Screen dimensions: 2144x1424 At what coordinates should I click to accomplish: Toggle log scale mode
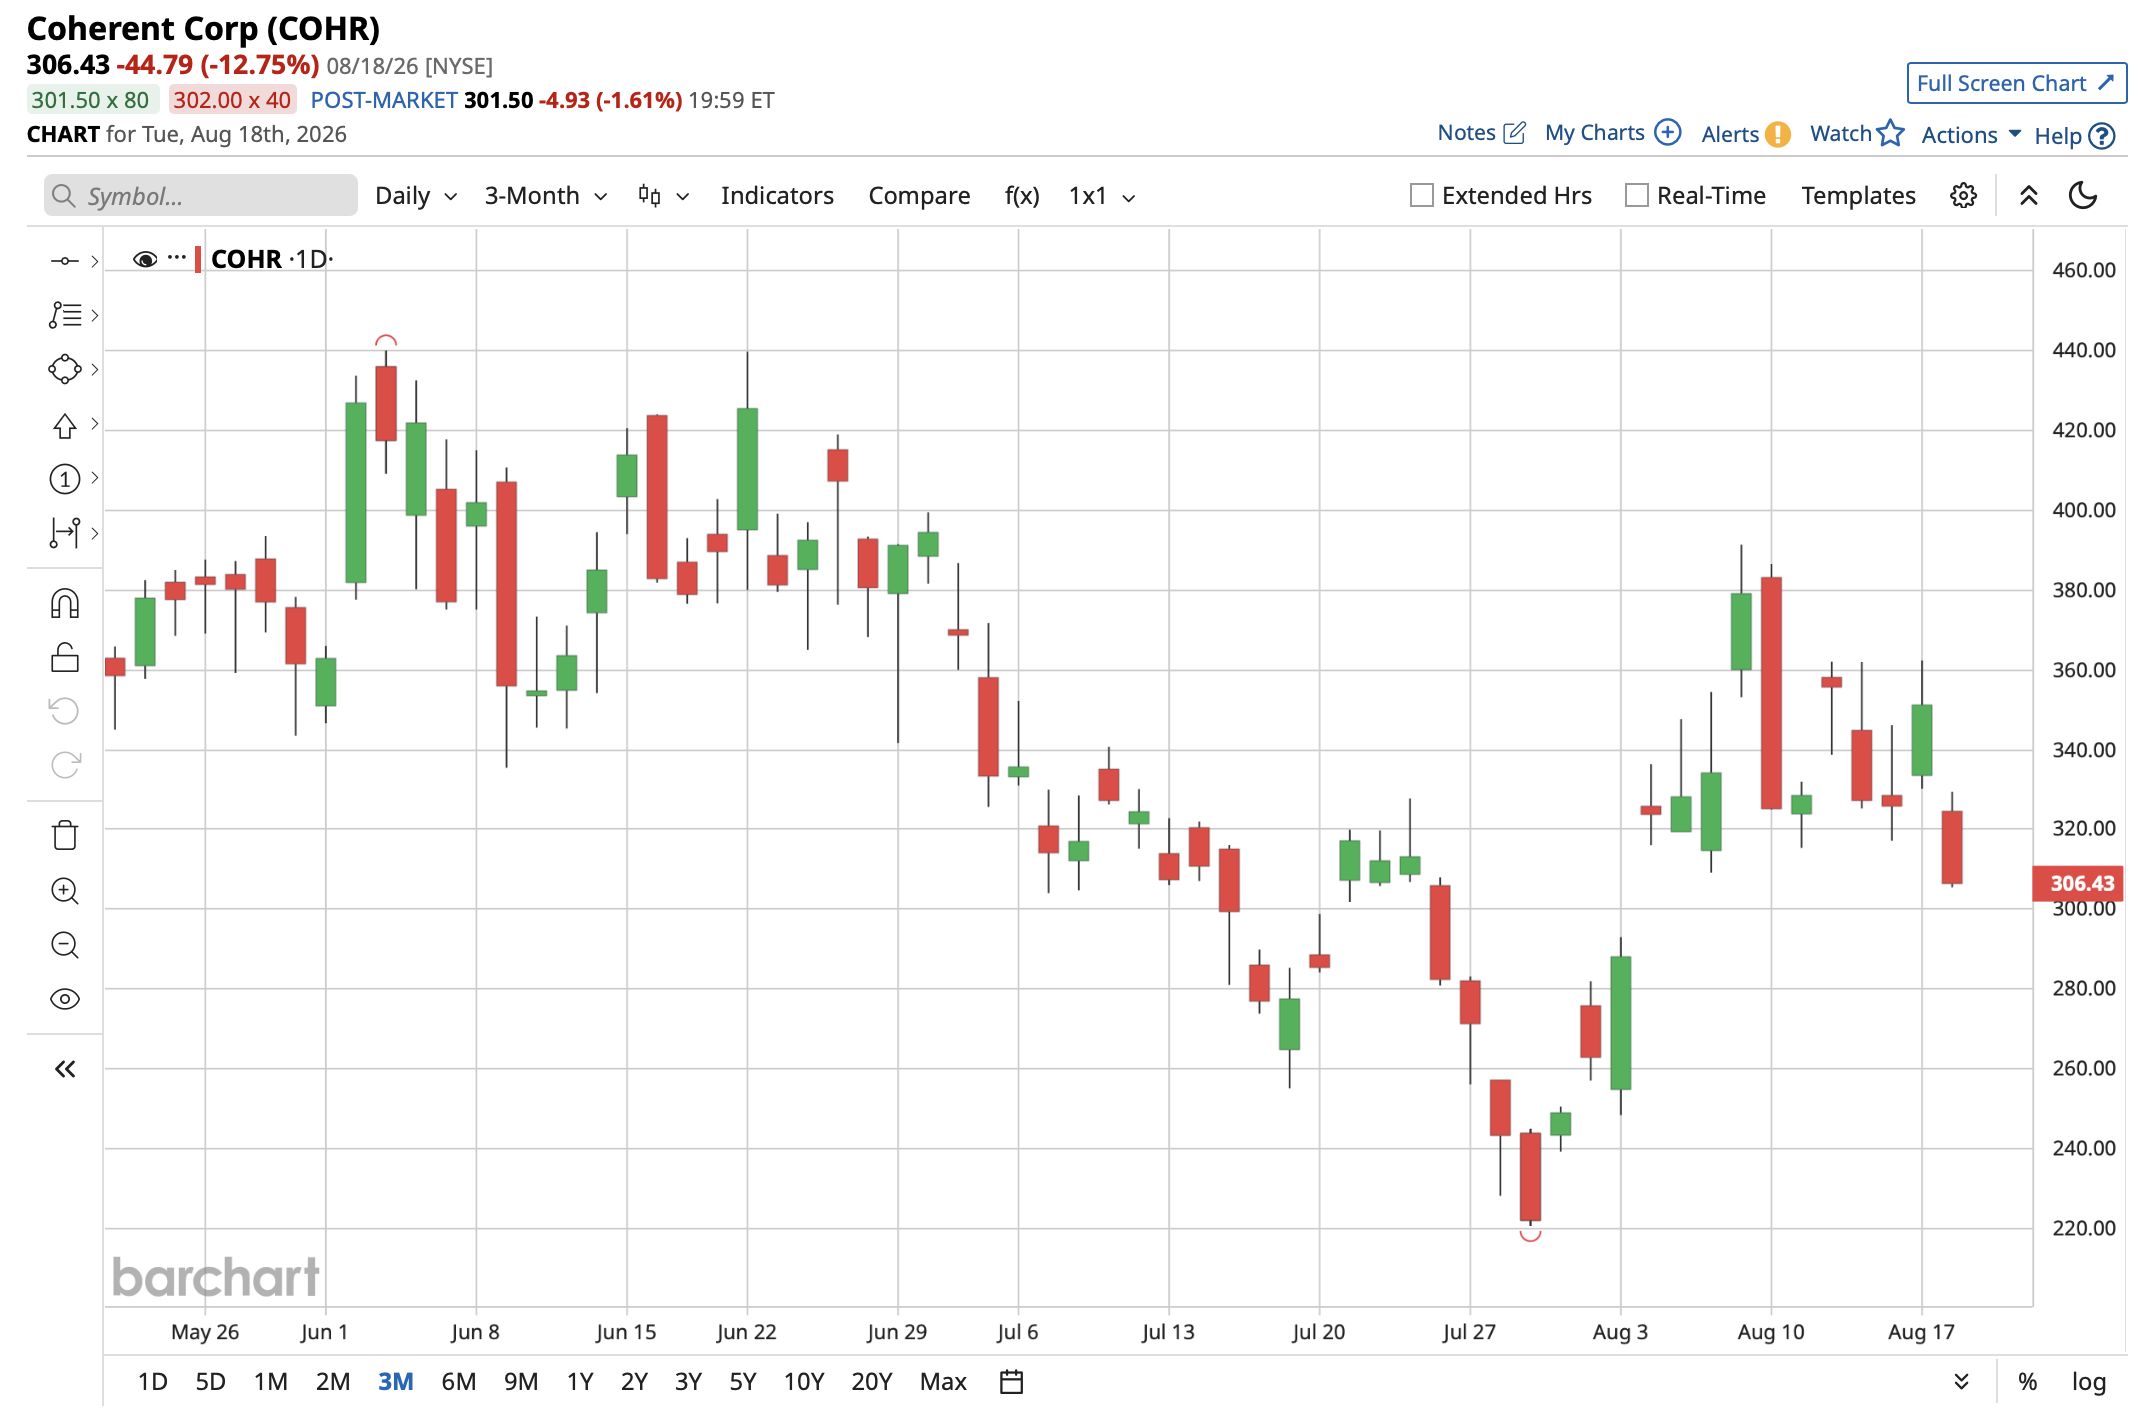click(2089, 1382)
